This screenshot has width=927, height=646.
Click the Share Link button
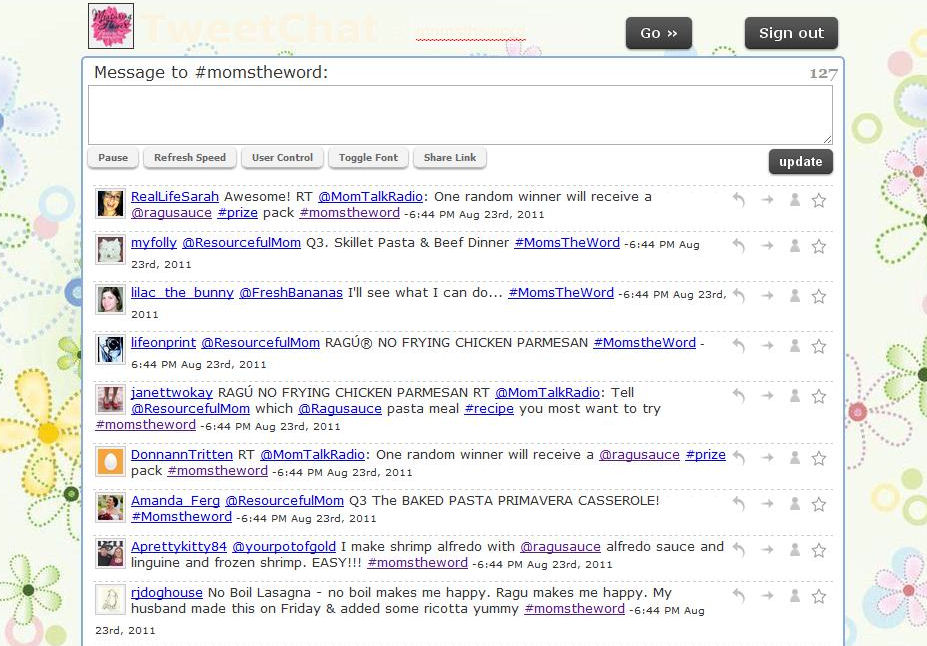pos(450,158)
